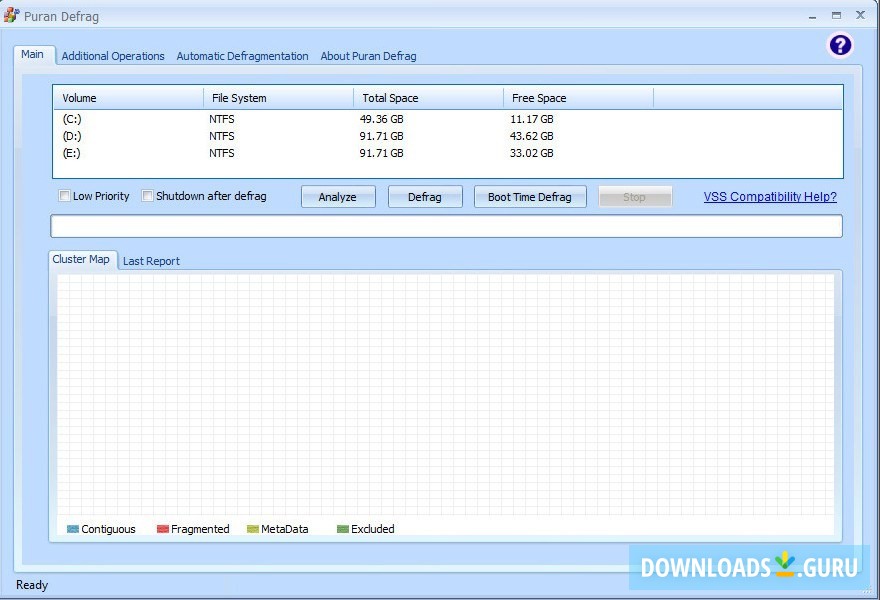Image resolution: width=880 pixels, height=600 pixels.
Task: Click the Boot Time Defrag button
Action: click(529, 197)
